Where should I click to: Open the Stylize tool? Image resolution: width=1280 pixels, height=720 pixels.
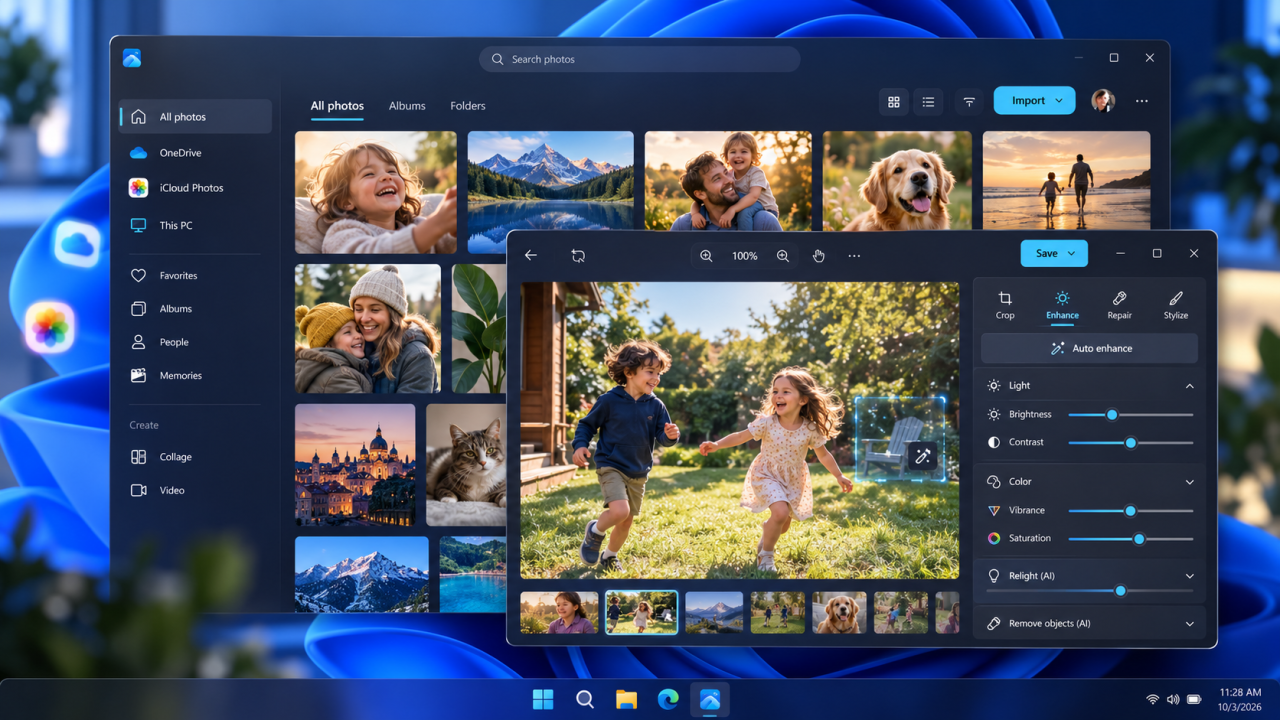[1176, 305]
